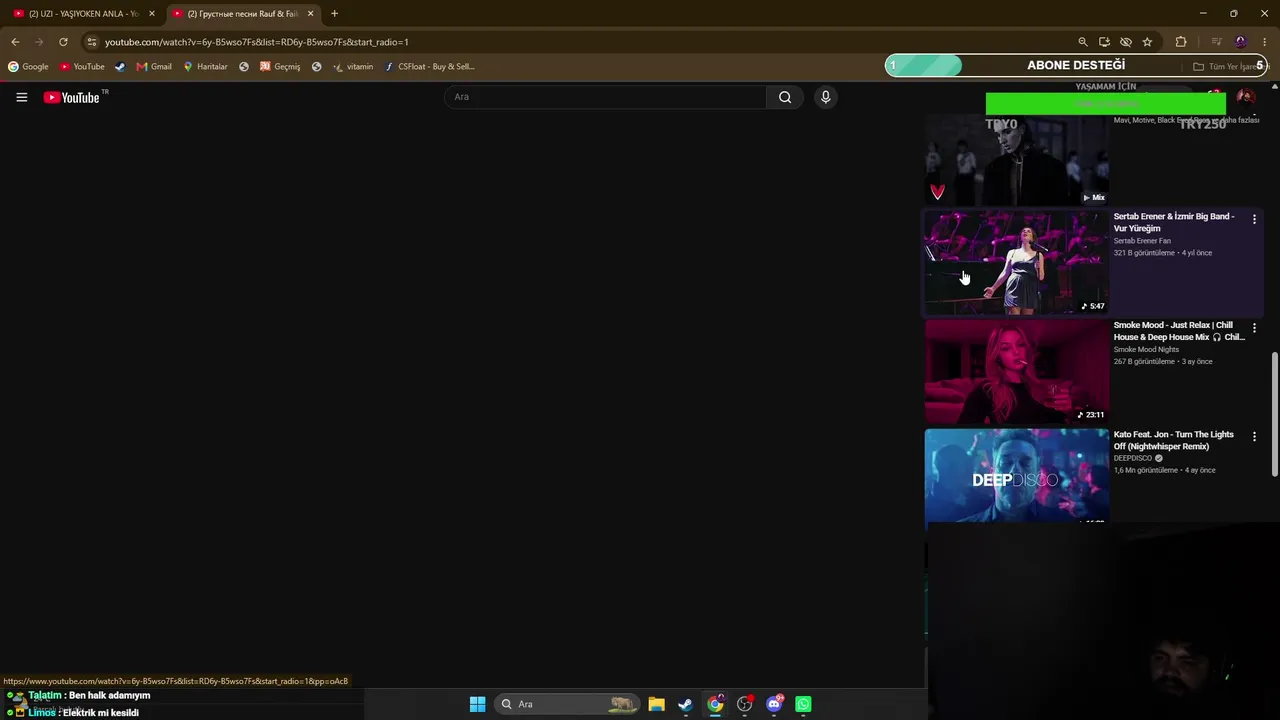The width and height of the screenshot is (1280, 720).
Task: Open more options for Kato Feat. Jon video
Action: [1254, 437]
